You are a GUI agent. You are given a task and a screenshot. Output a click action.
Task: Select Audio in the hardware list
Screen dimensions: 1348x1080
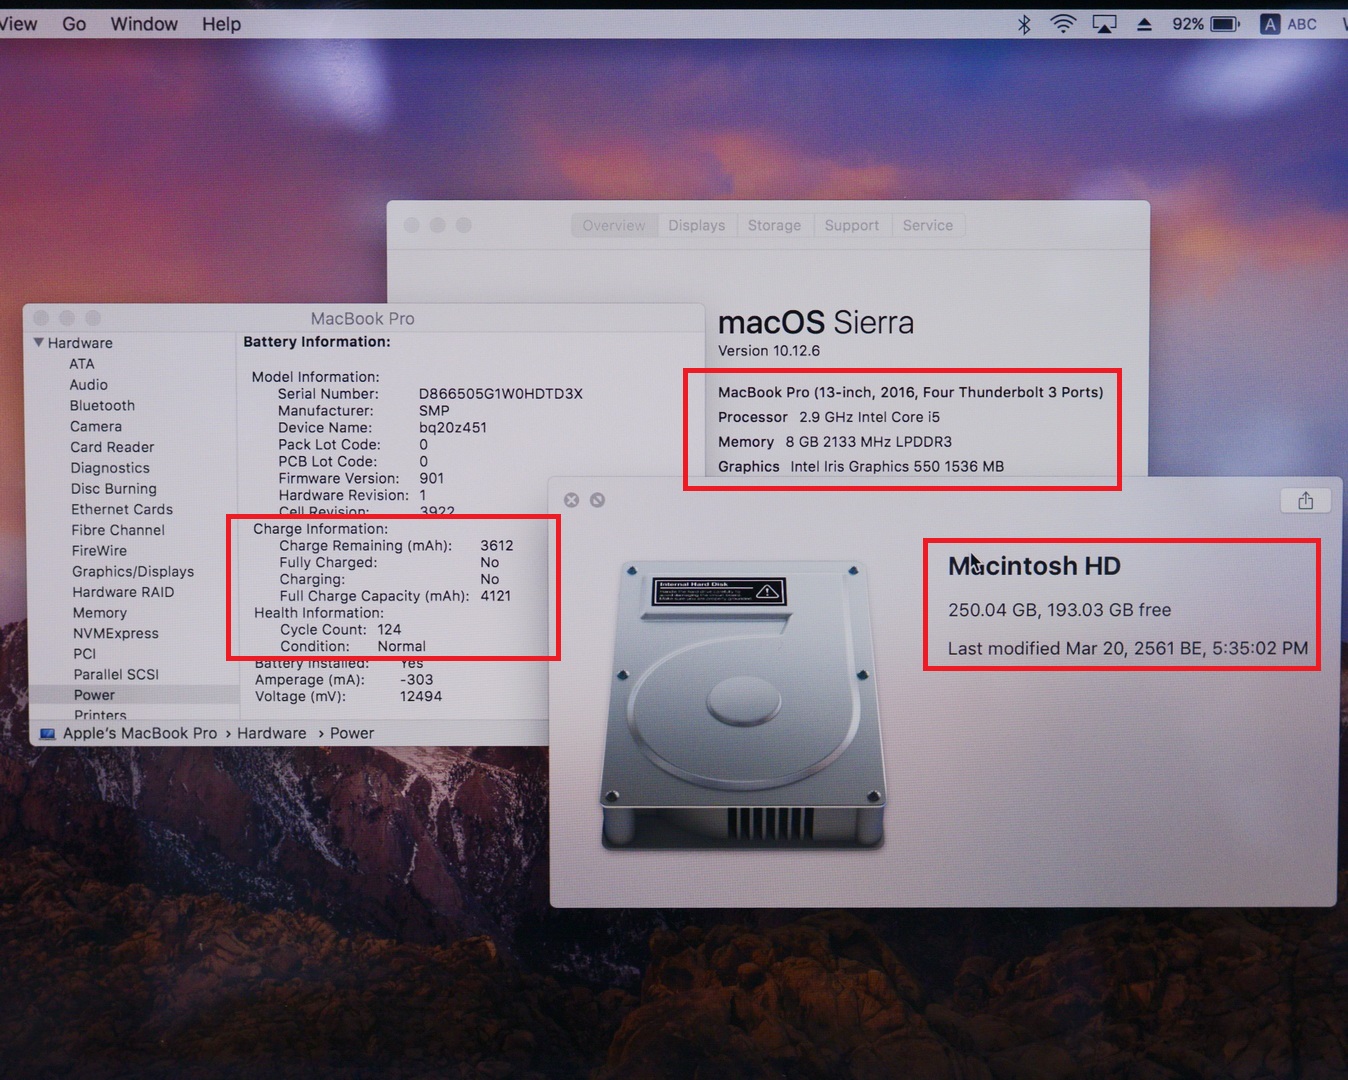tap(89, 385)
